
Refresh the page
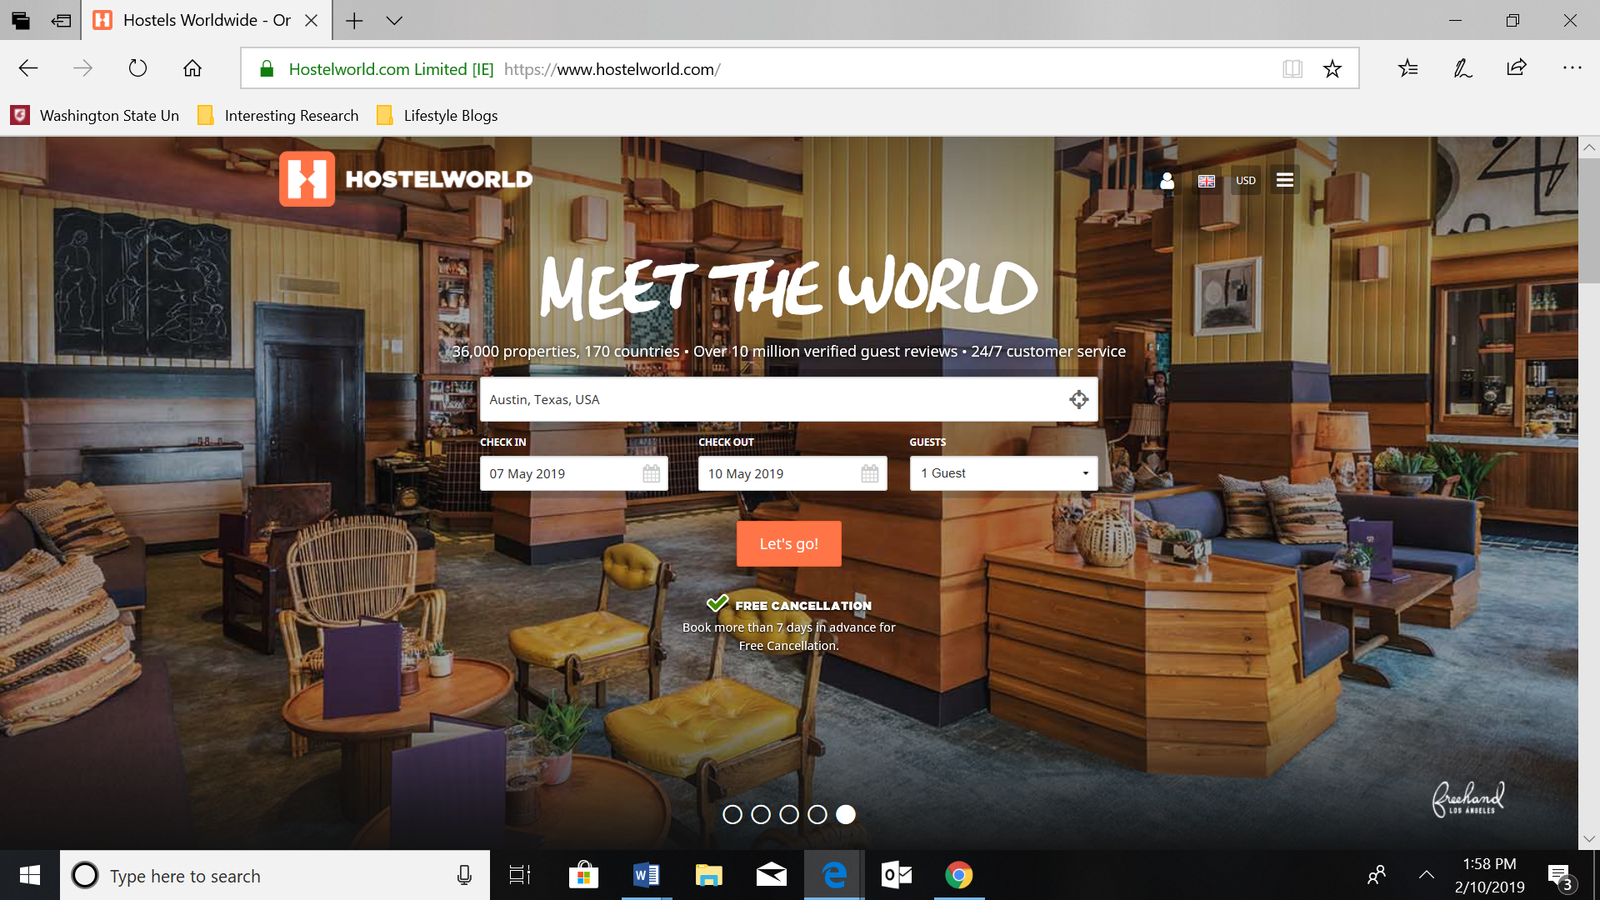(138, 68)
